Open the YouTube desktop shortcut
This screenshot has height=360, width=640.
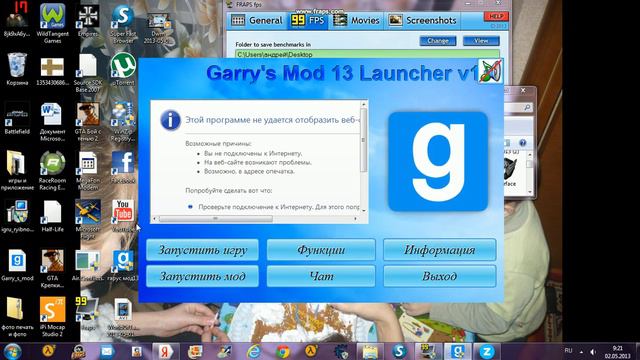click(x=123, y=216)
